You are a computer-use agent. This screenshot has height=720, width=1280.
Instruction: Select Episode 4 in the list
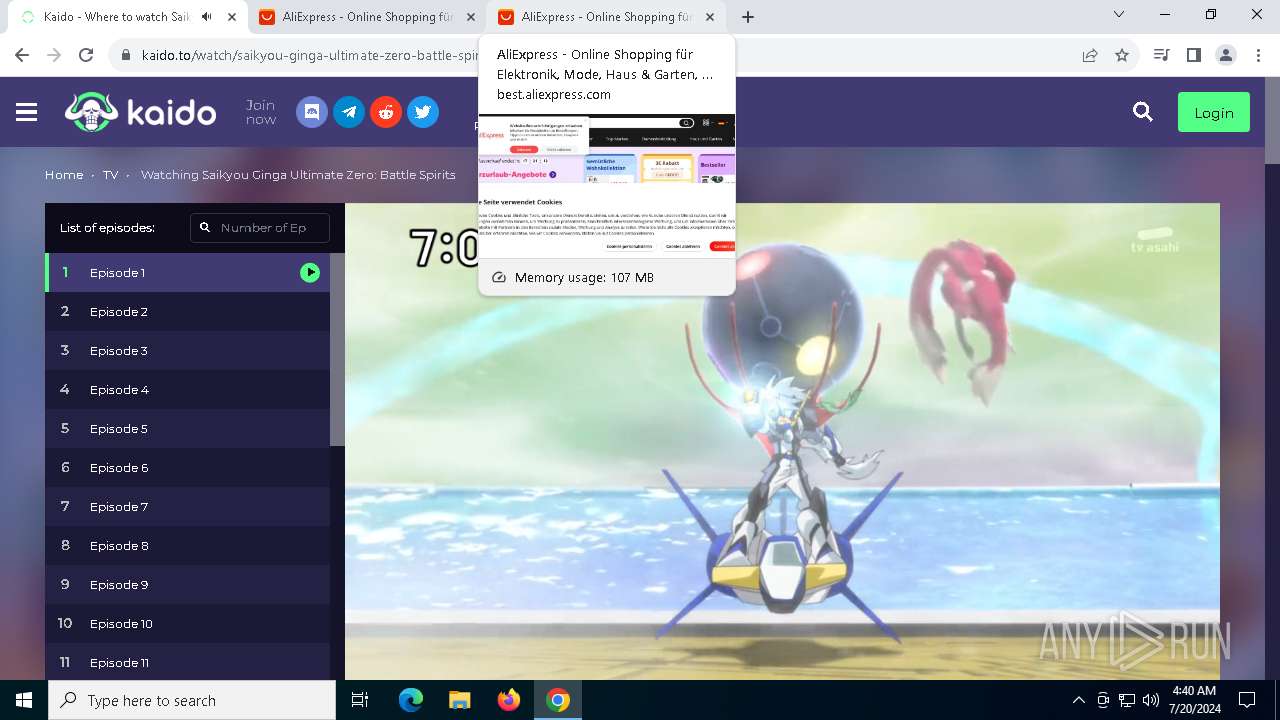tap(187, 389)
